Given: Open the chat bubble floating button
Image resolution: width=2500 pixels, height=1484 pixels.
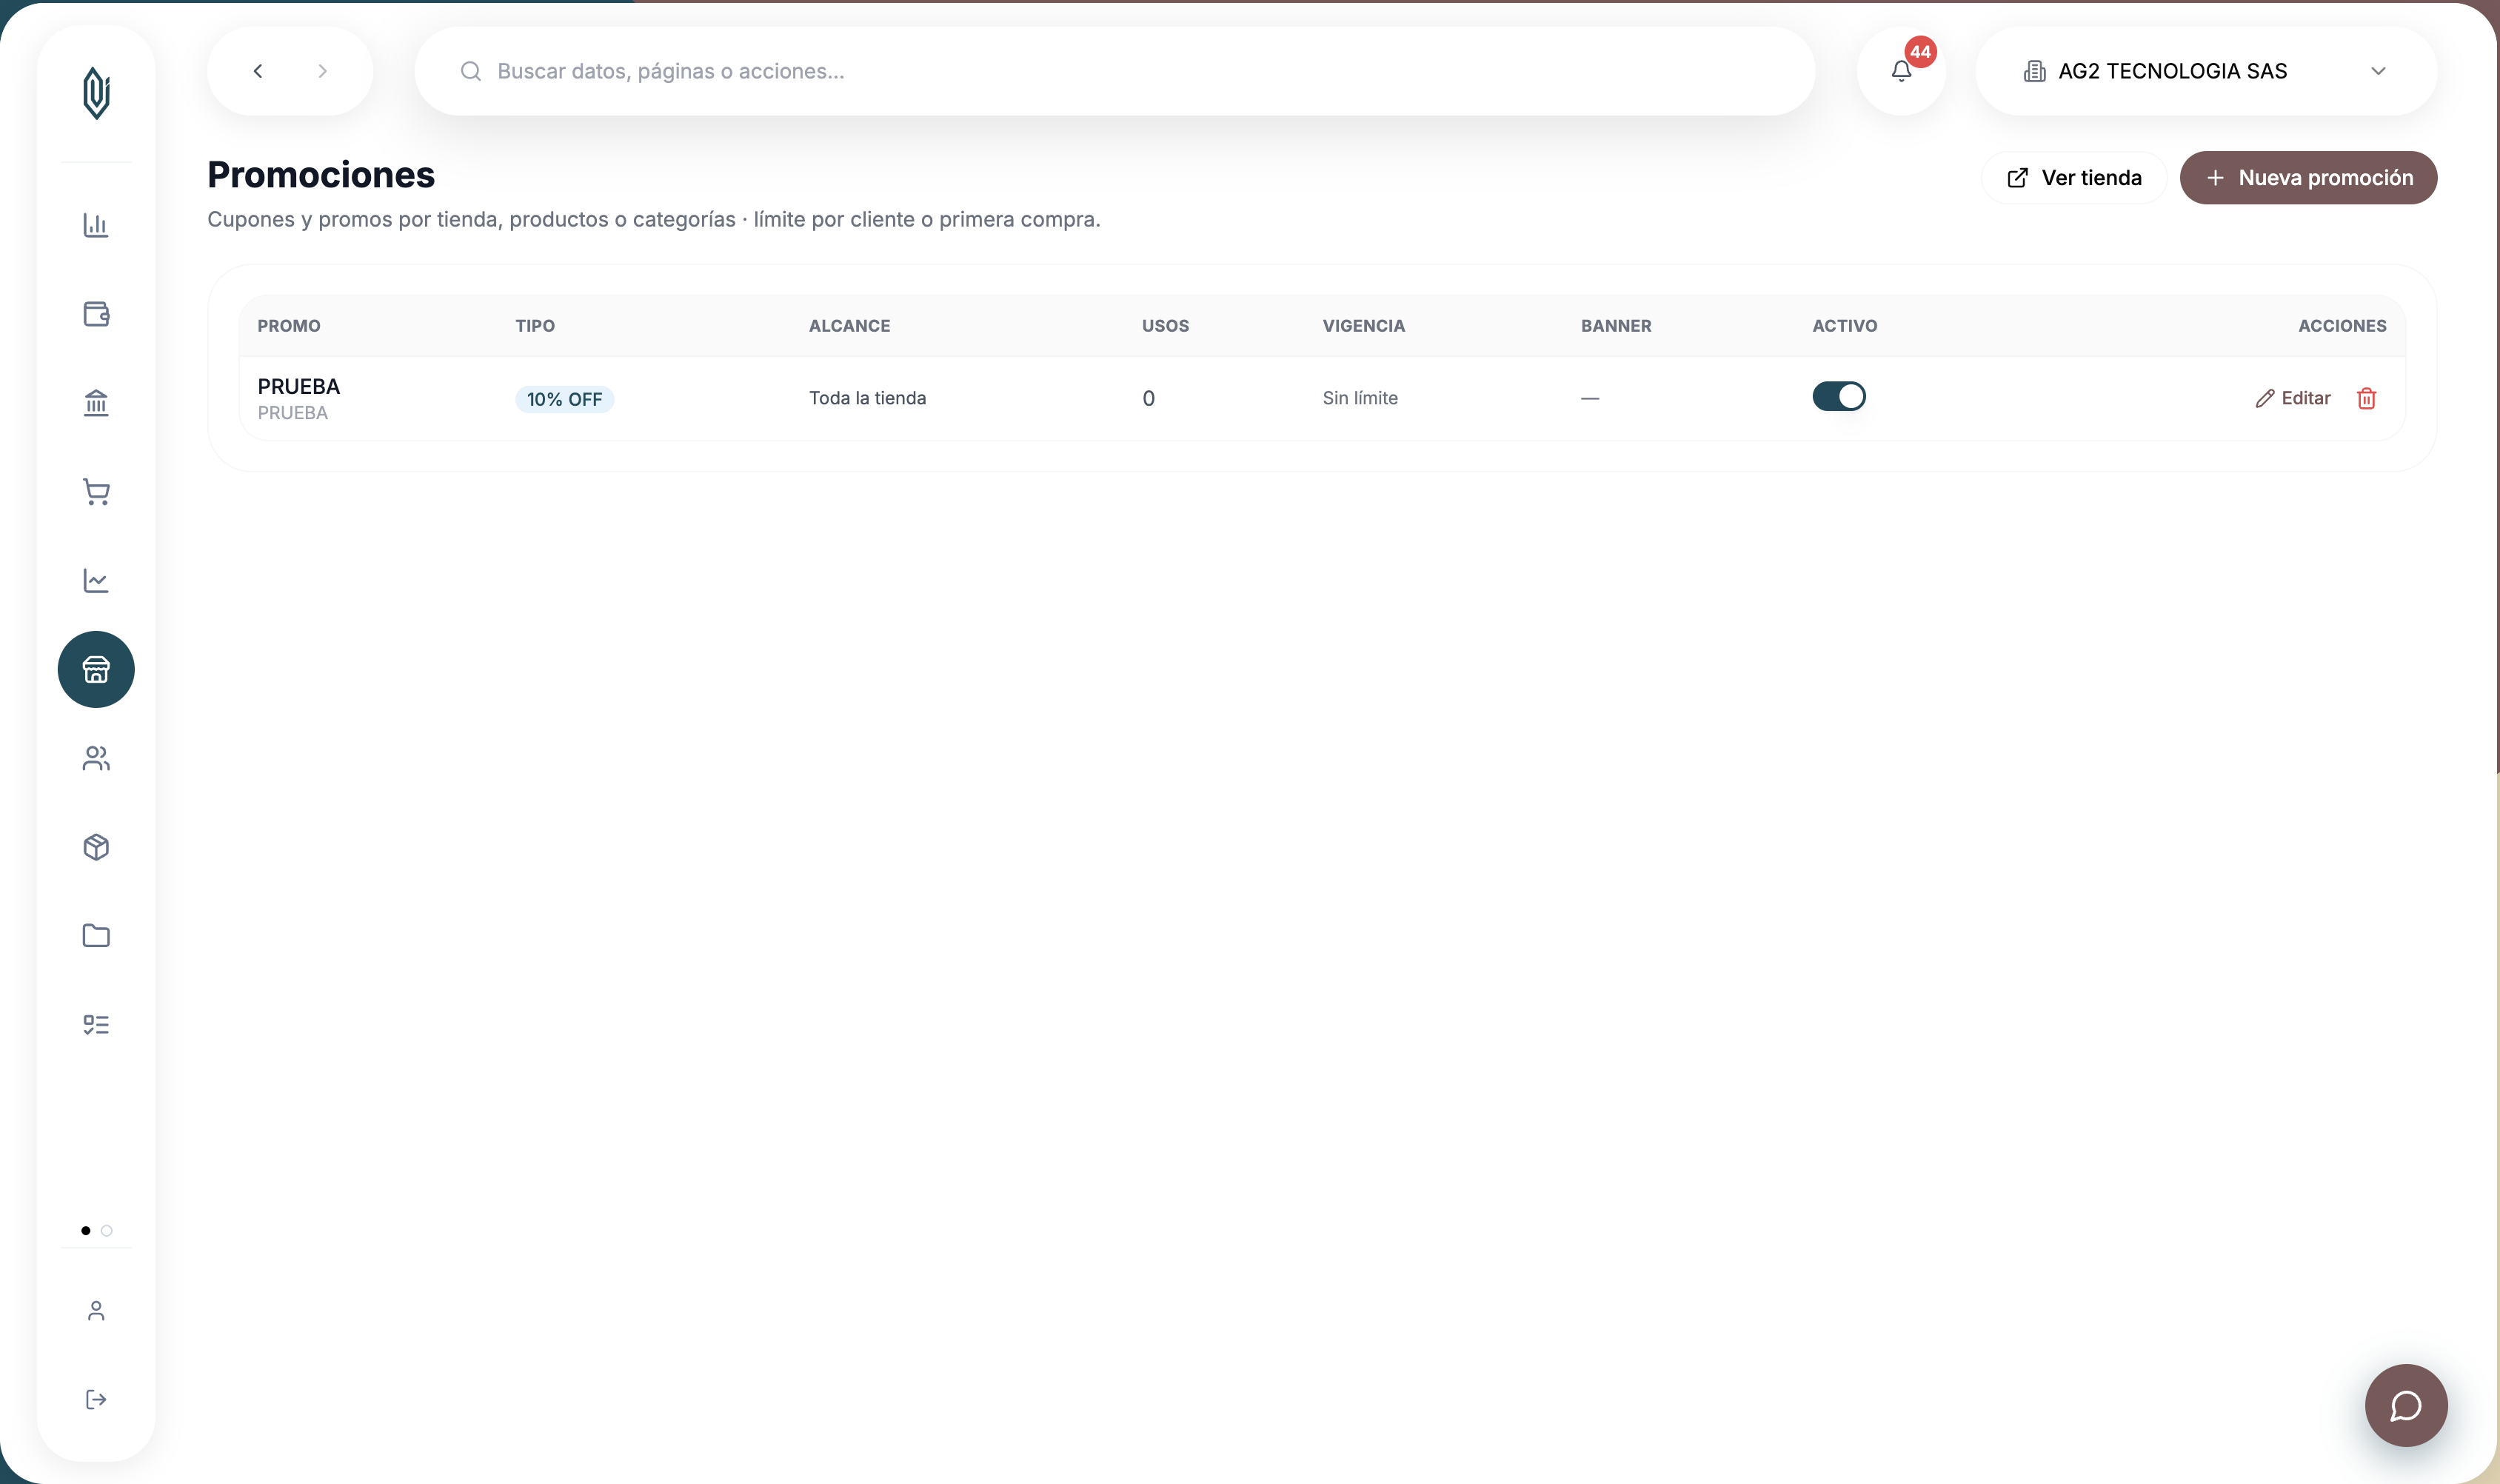Looking at the screenshot, I should pyautogui.click(x=2406, y=1406).
